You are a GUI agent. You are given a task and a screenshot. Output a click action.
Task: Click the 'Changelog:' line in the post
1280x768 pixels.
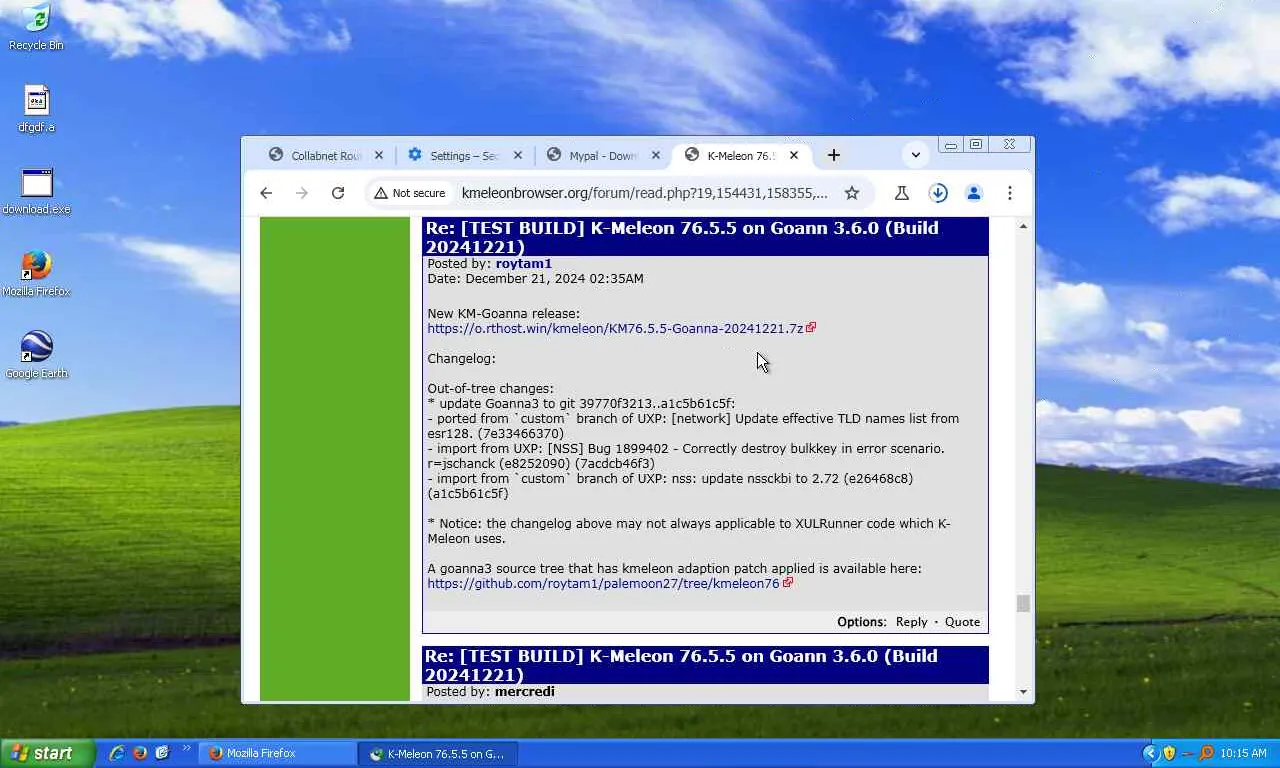point(461,359)
